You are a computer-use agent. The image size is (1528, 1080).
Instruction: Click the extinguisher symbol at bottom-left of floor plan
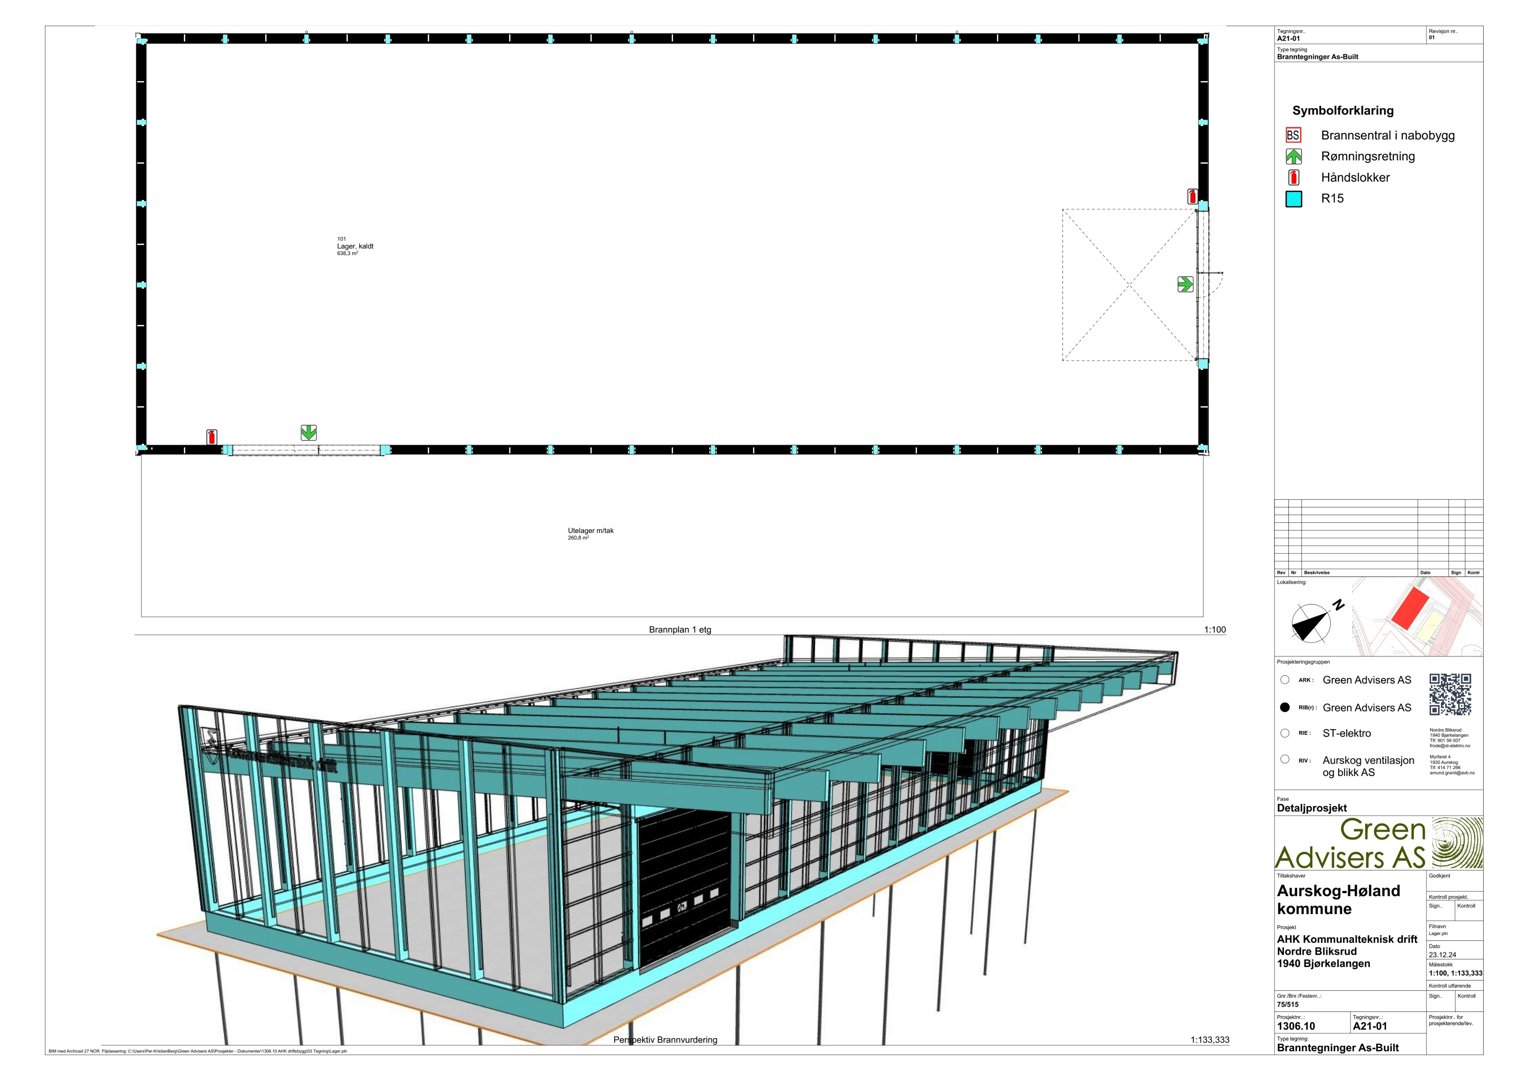tap(211, 437)
